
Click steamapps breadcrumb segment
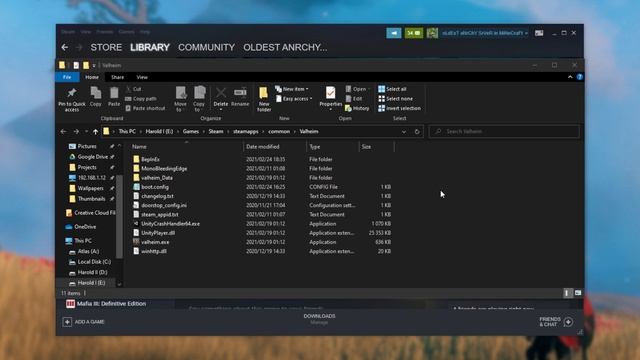(246, 131)
